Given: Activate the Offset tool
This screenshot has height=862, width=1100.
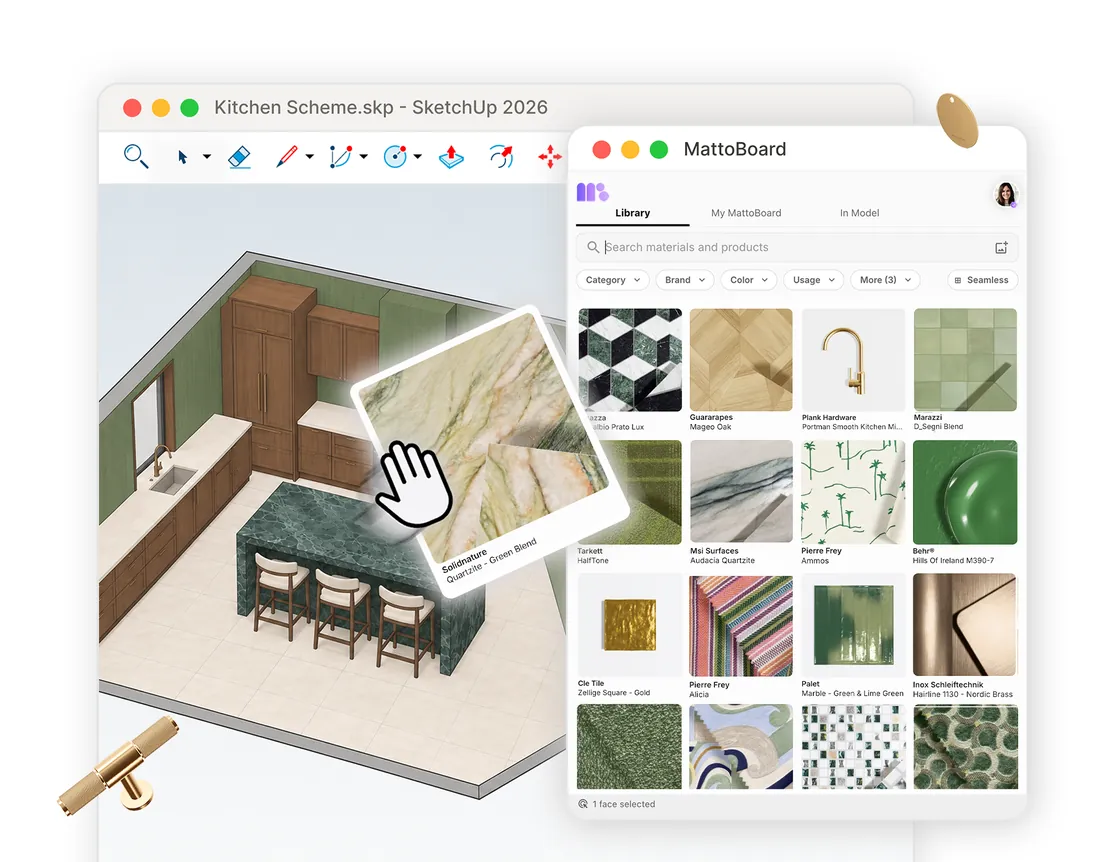Looking at the screenshot, I should (x=502, y=156).
